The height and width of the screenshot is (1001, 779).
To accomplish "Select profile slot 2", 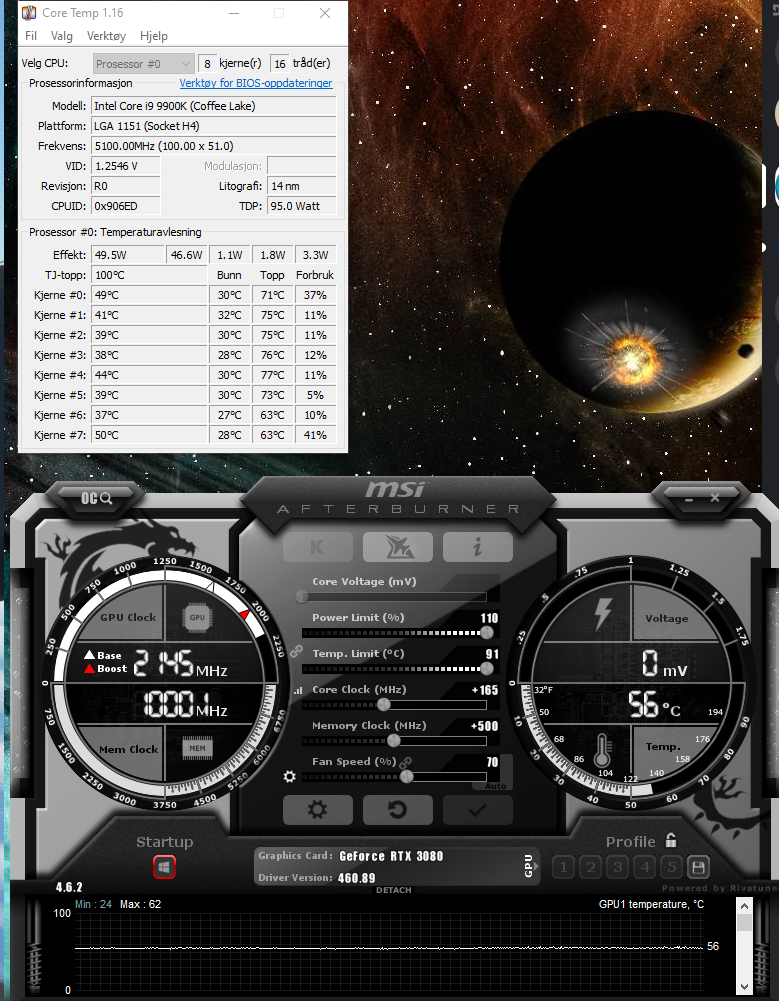I will click(591, 867).
